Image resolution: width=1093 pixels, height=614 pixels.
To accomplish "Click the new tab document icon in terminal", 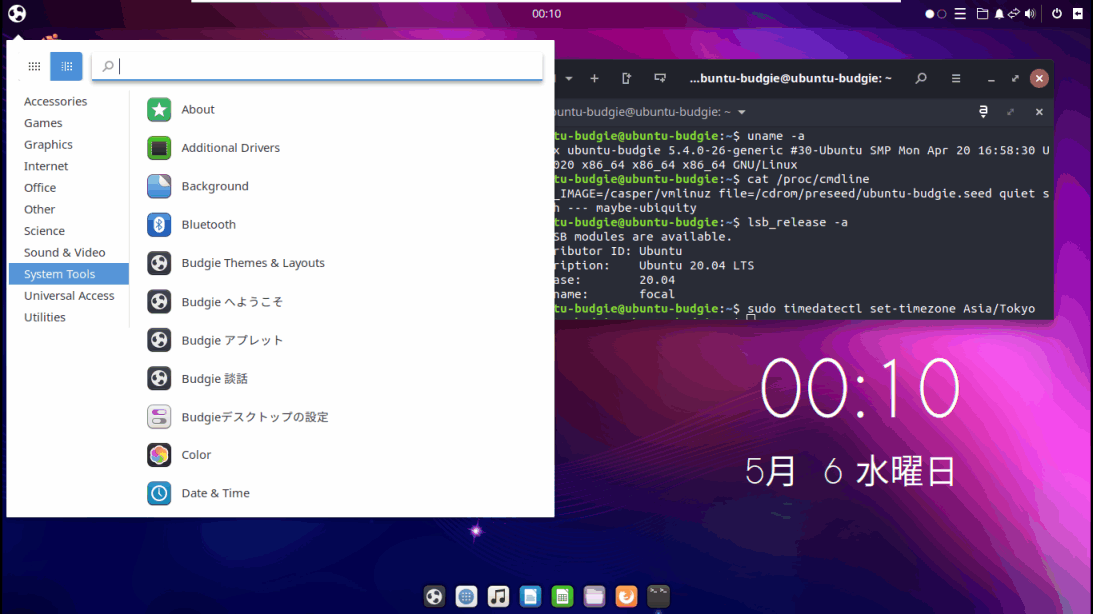I will coord(626,79).
